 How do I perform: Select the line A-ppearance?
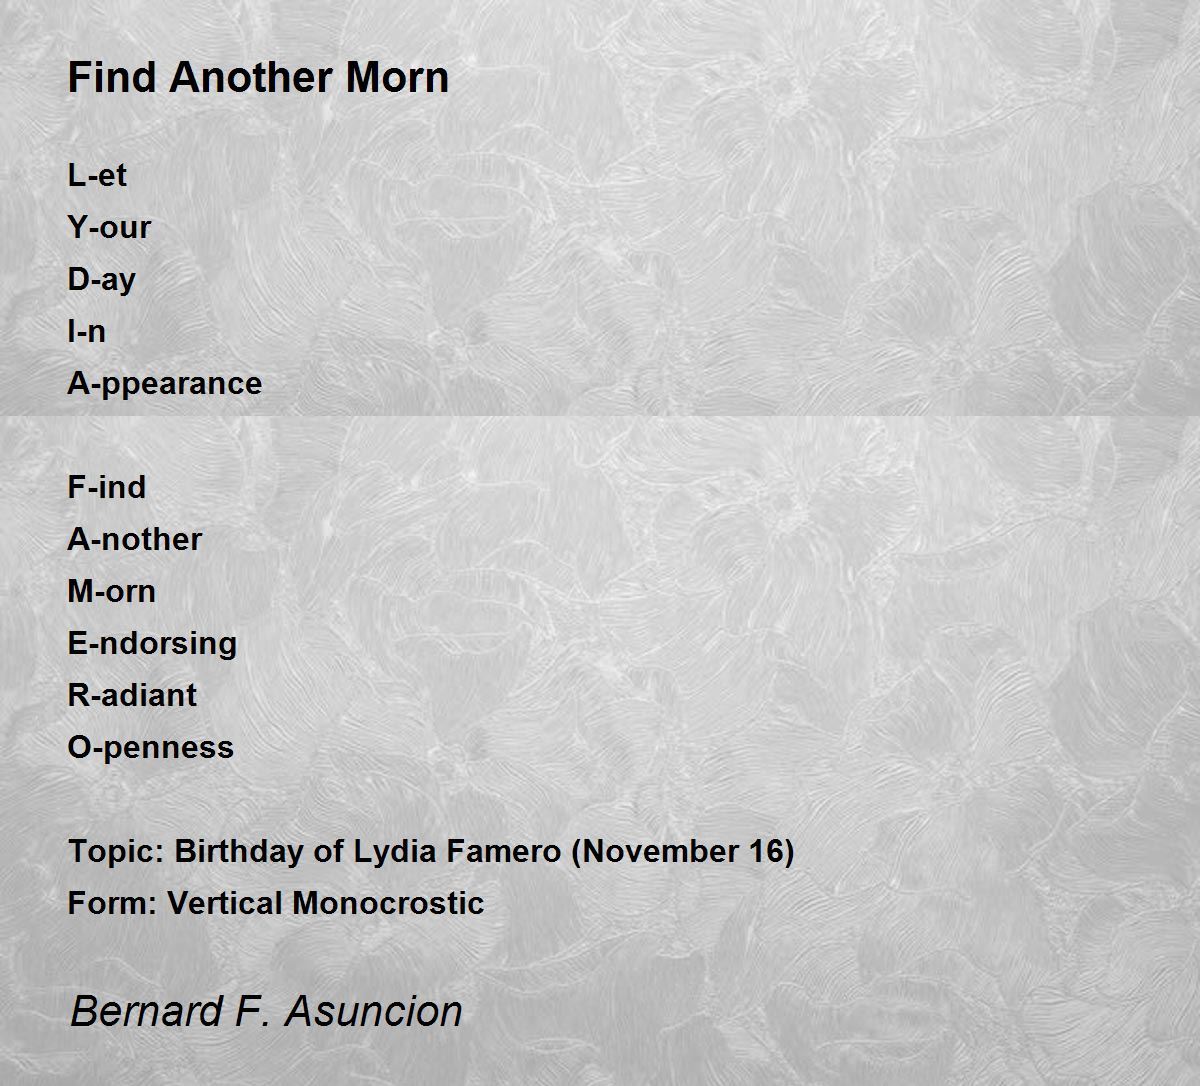165,383
